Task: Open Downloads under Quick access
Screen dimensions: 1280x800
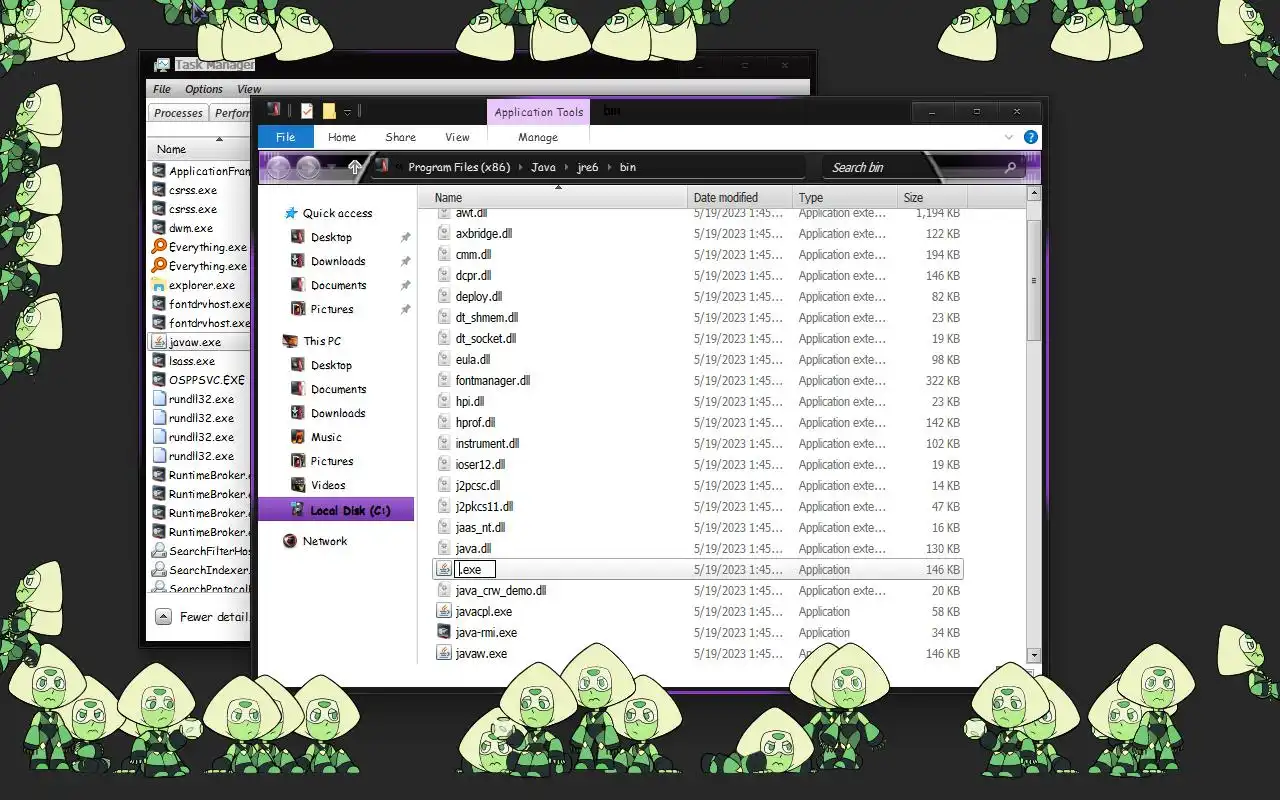Action: coord(338,261)
